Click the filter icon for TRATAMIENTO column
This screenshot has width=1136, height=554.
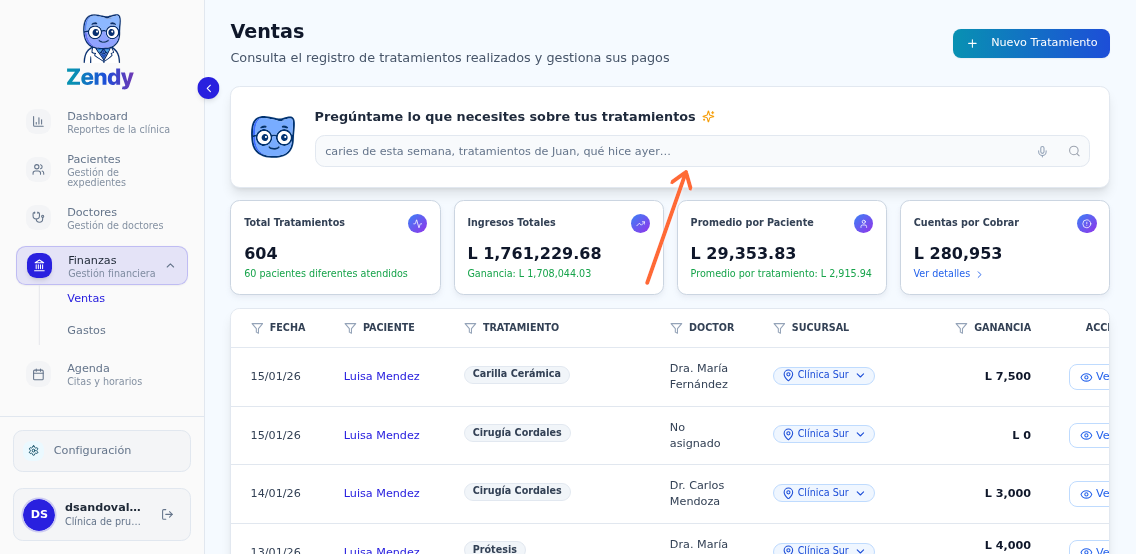coord(469,328)
